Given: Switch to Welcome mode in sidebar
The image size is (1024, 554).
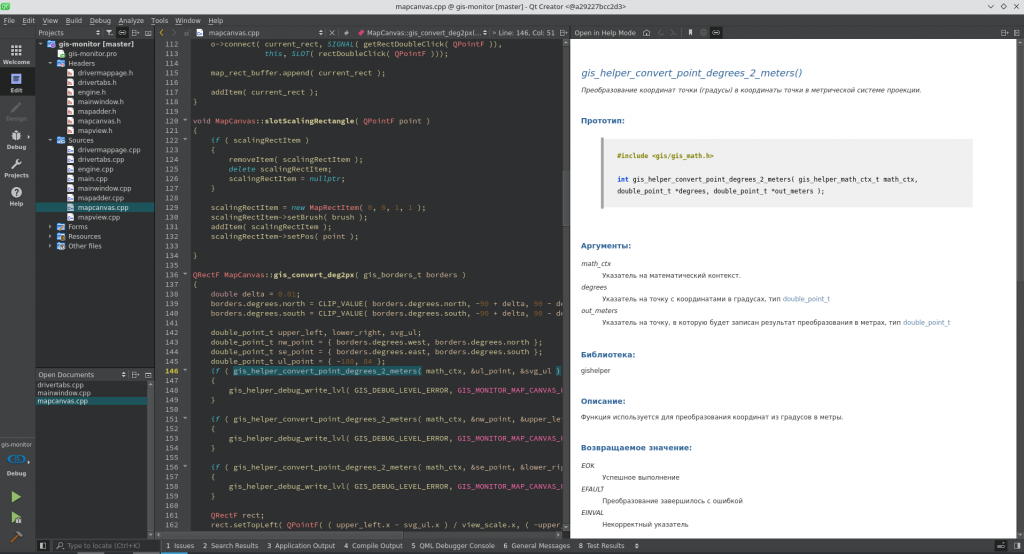Looking at the screenshot, I should 16,52.
